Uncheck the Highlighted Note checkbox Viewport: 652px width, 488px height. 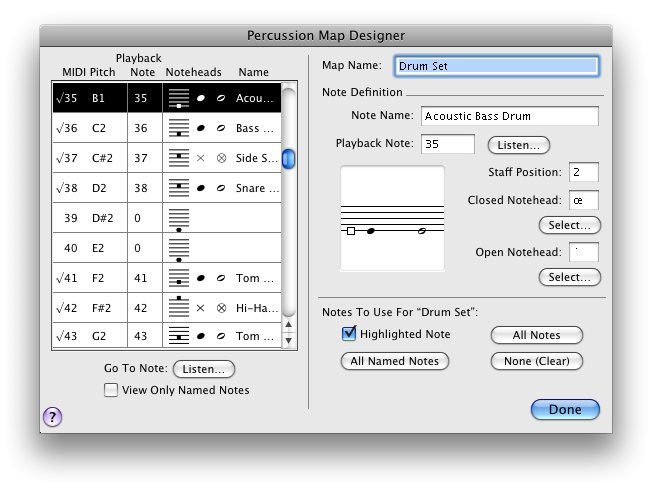[x=349, y=333]
